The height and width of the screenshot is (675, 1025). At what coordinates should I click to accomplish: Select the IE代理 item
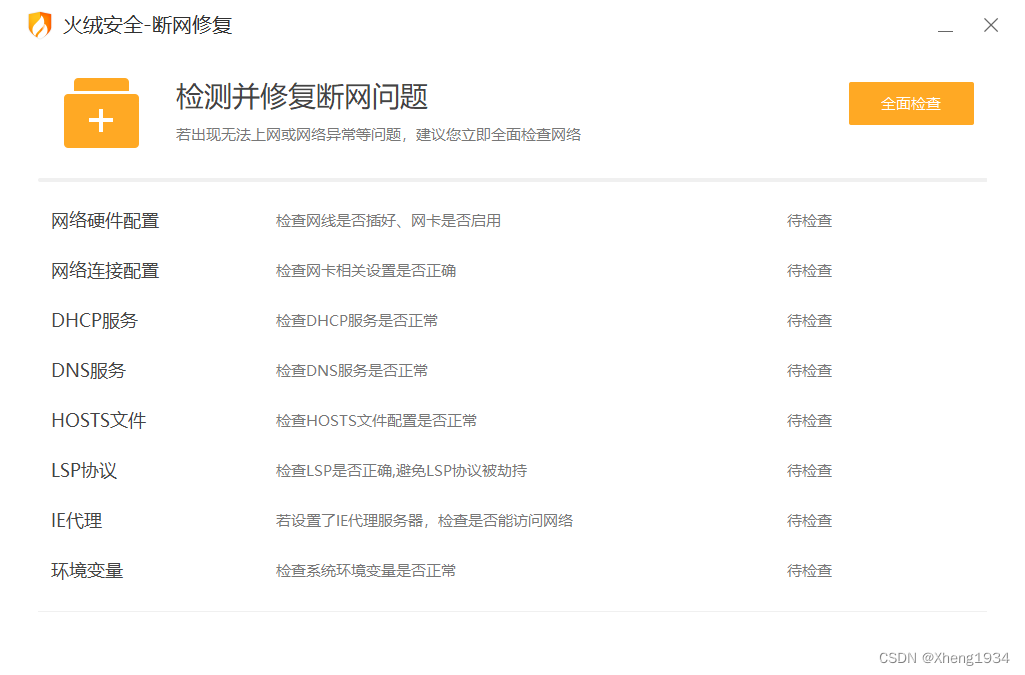pos(76,521)
